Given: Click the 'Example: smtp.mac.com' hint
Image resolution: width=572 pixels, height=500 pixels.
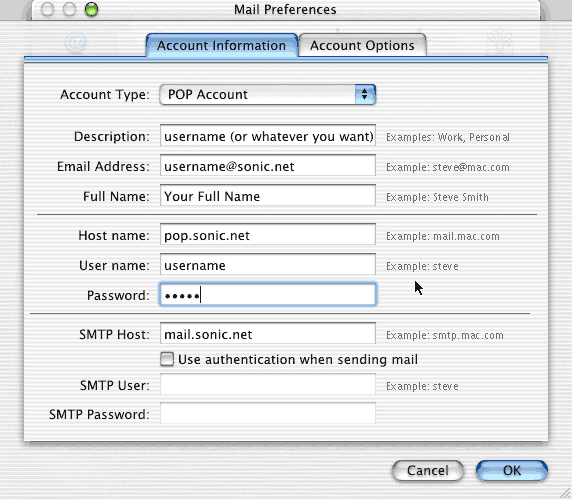Looking at the screenshot, I should point(445,335).
